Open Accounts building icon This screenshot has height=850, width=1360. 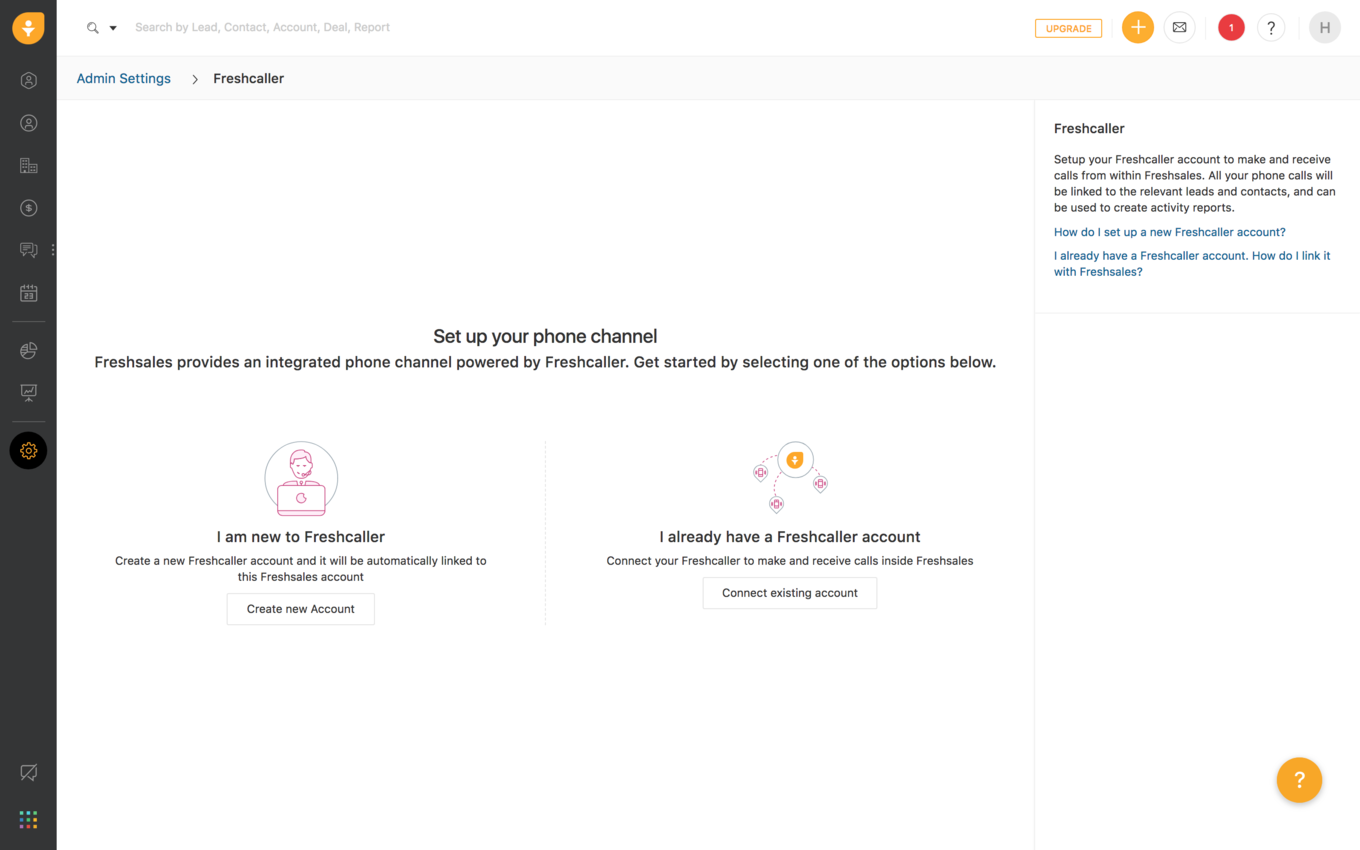click(x=28, y=166)
